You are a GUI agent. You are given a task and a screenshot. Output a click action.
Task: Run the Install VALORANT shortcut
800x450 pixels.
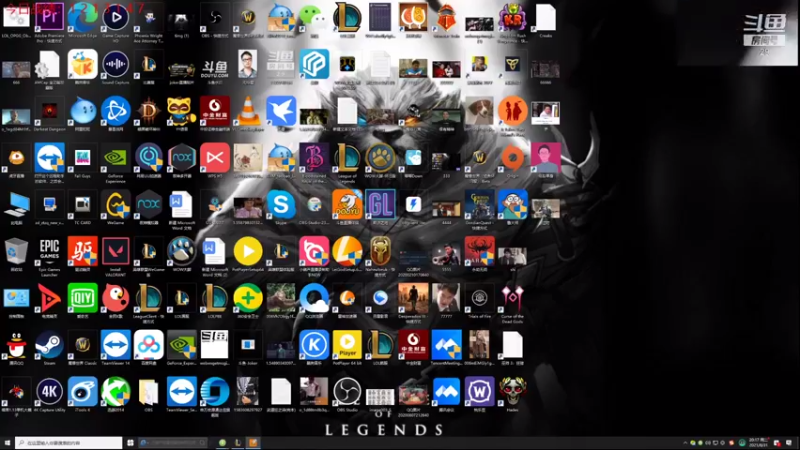pyautogui.click(x=116, y=251)
